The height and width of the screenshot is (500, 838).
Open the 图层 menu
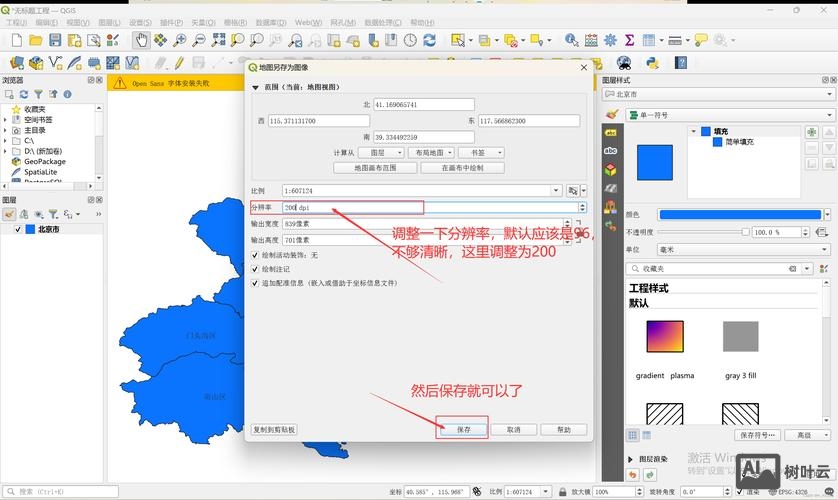(x=110, y=22)
